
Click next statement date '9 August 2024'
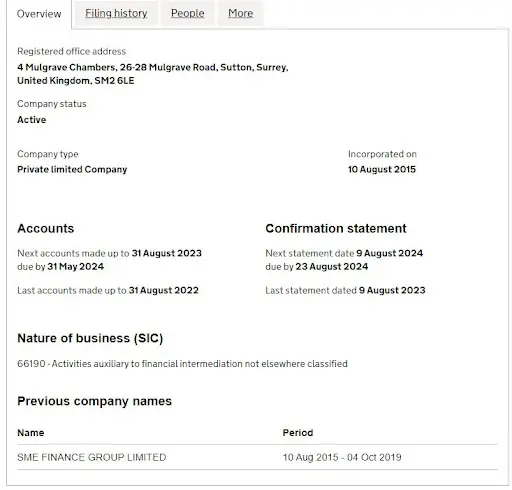390,253
